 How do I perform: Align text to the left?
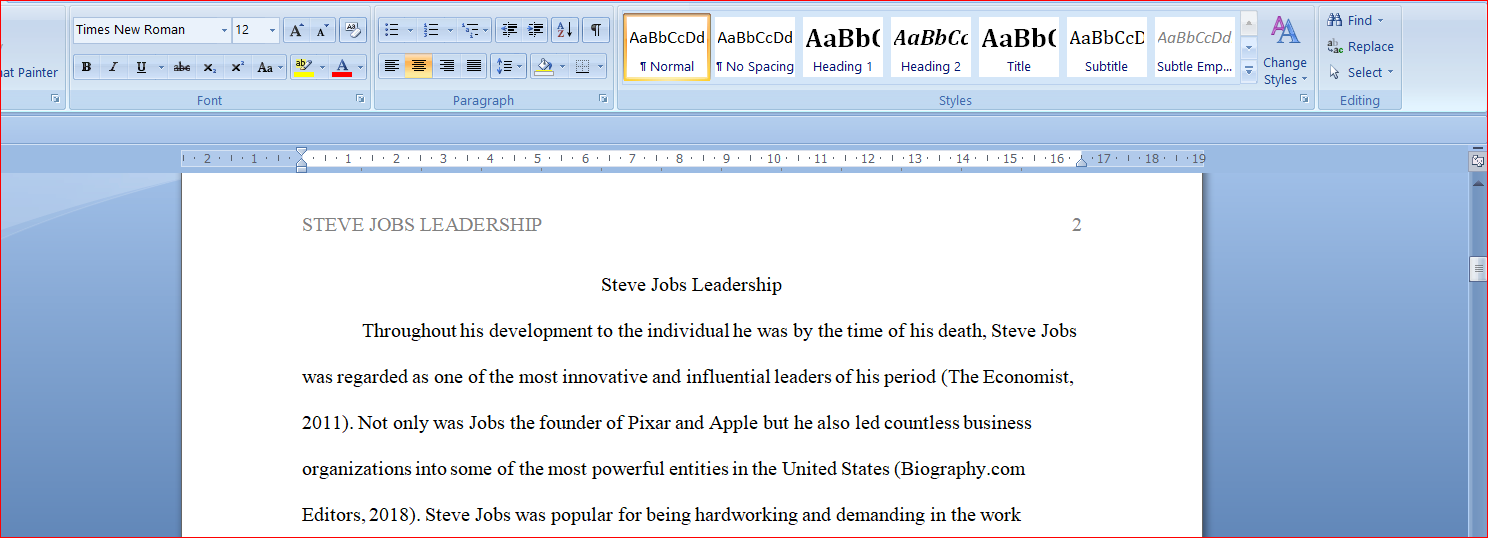coord(392,67)
